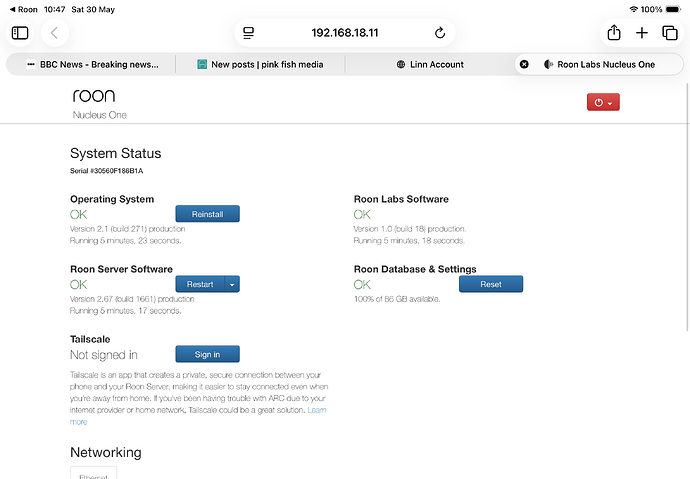Image resolution: width=690 pixels, height=479 pixels.
Task: Click the System Status heading
Action: (x=115, y=153)
